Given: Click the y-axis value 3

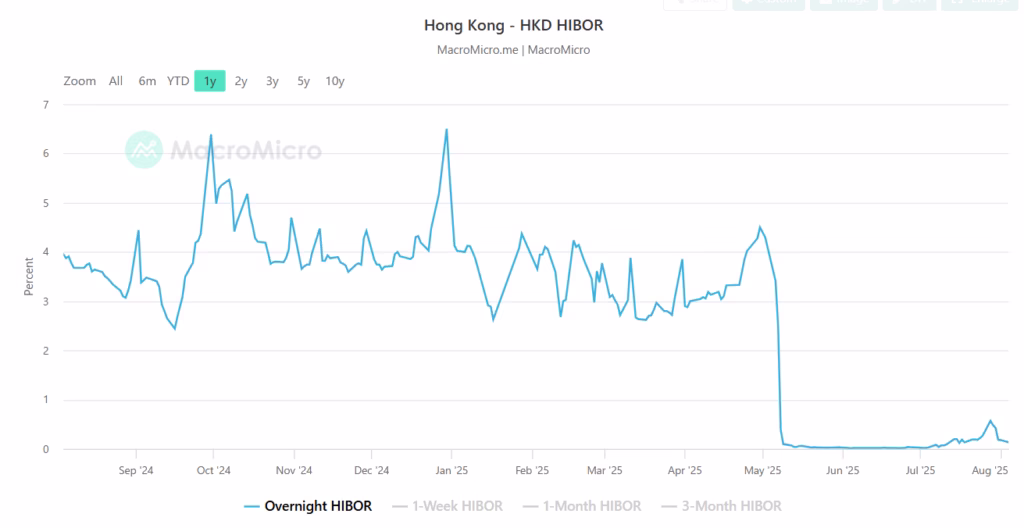Looking at the screenshot, I should coord(46,301).
